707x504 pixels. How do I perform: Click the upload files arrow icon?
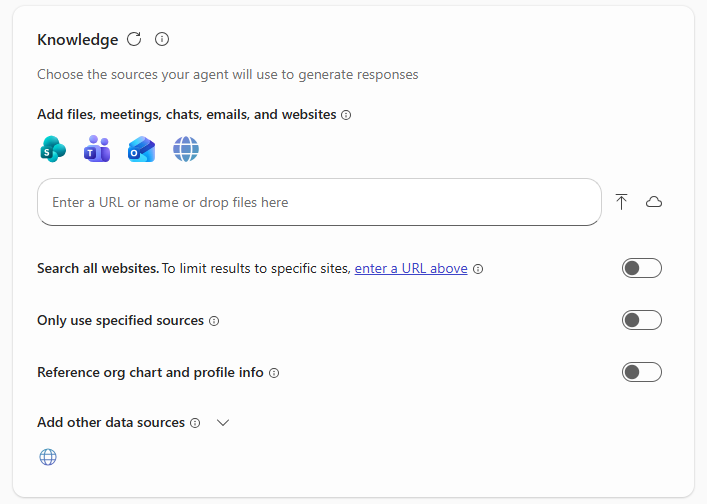(621, 202)
